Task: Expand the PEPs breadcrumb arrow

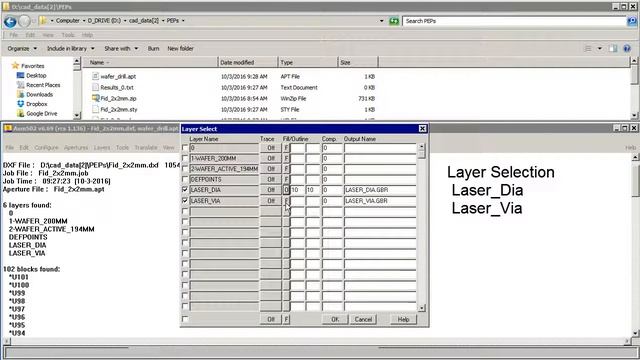Action: pos(183,20)
